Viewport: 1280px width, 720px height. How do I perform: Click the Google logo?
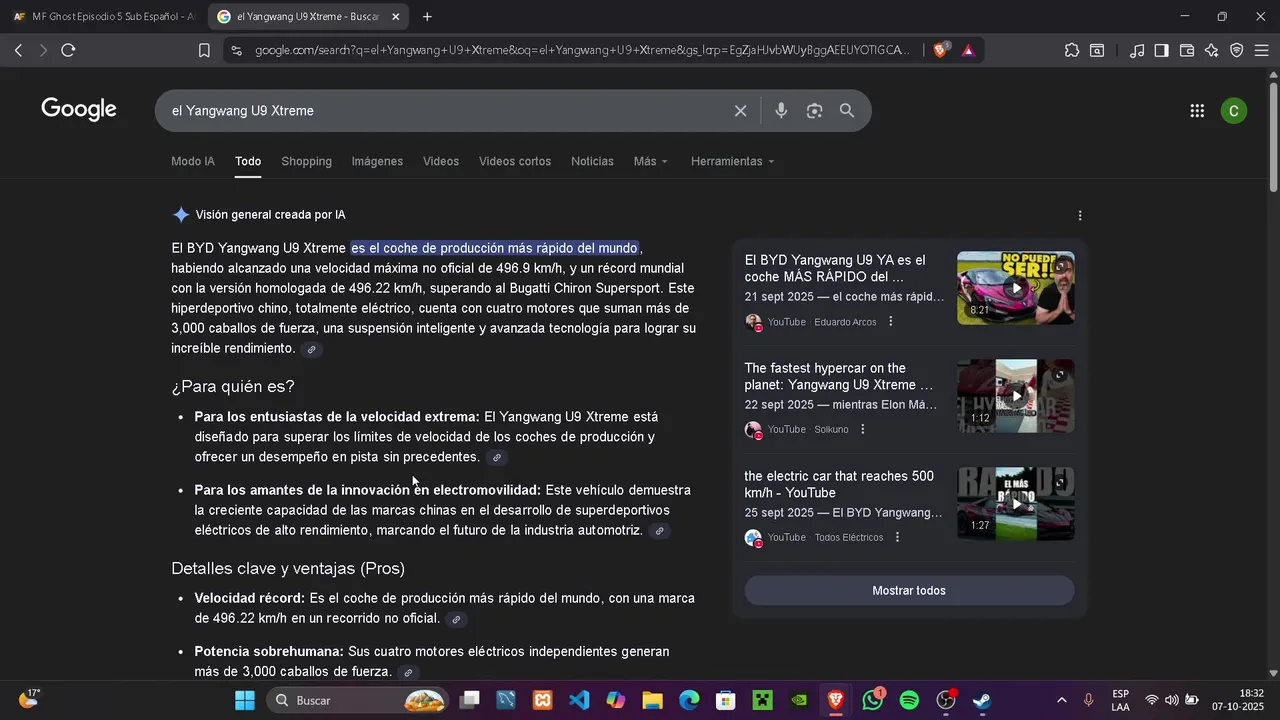[79, 110]
